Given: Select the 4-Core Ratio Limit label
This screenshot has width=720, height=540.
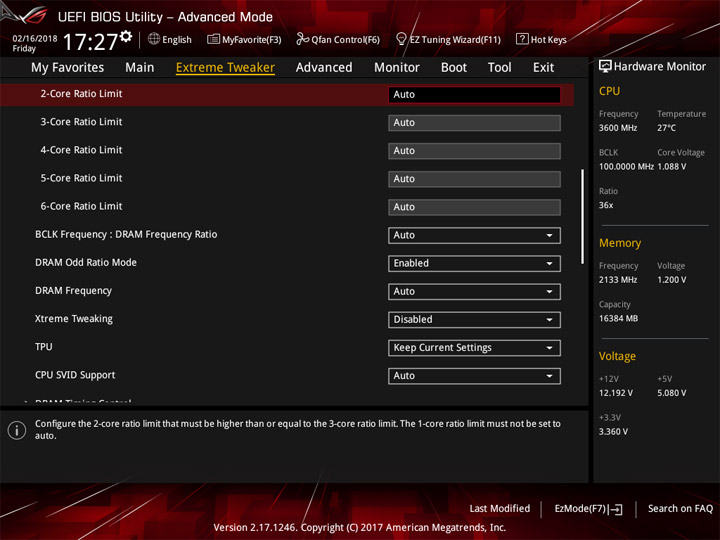Looking at the screenshot, I should coord(81,150).
